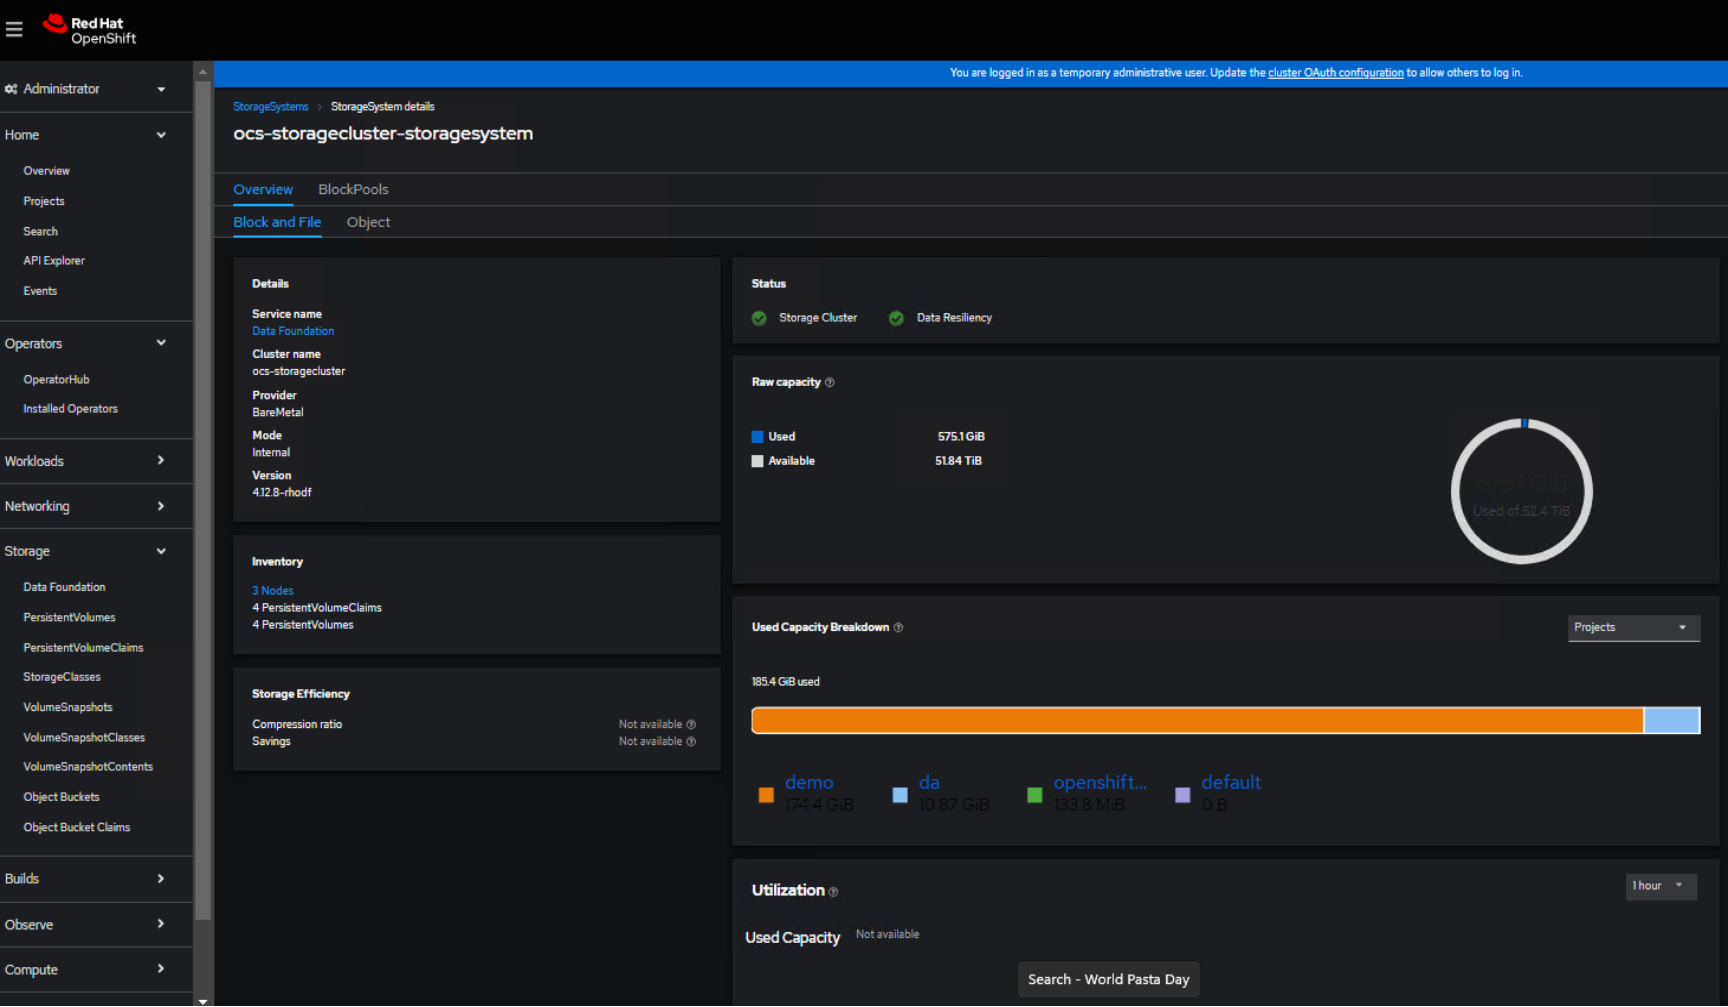1728x1007 pixels.
Task: Click the orange used capacity bar segment
Action: 1197,720
